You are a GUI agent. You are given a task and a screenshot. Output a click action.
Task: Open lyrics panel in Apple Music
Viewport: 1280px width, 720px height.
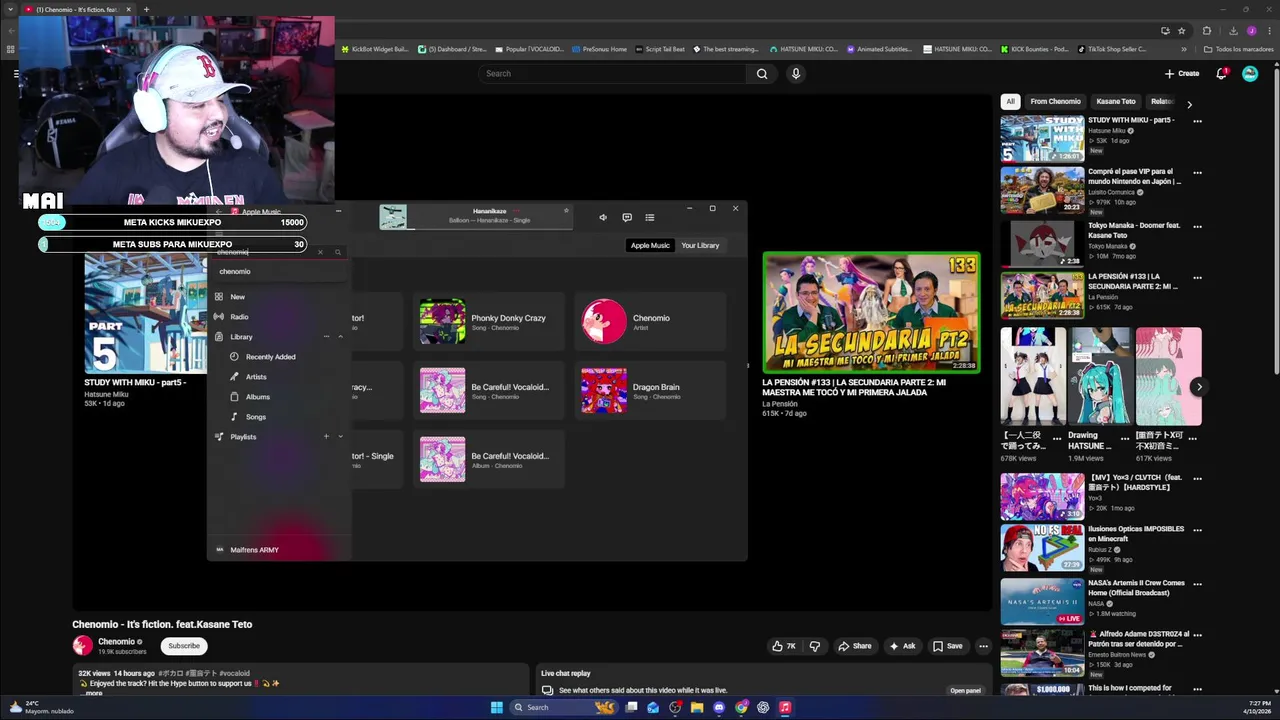[x=627, y=217]
